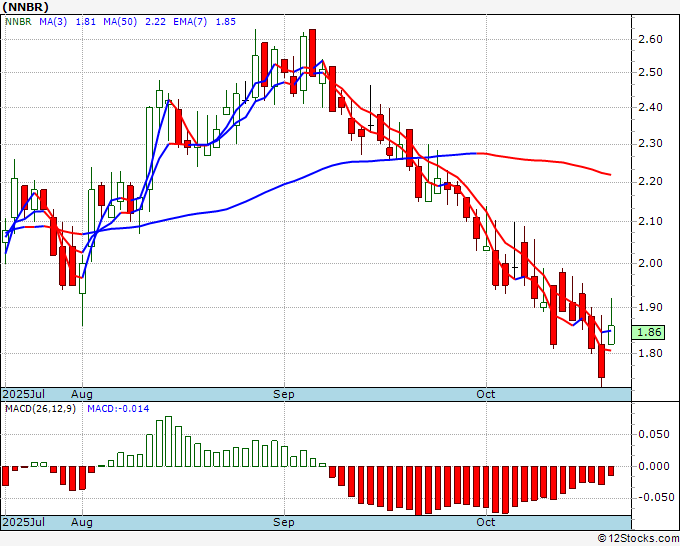Click the (NNBR) chart title
This screenshot has width=680, height=546.
(x=25, y=7)
